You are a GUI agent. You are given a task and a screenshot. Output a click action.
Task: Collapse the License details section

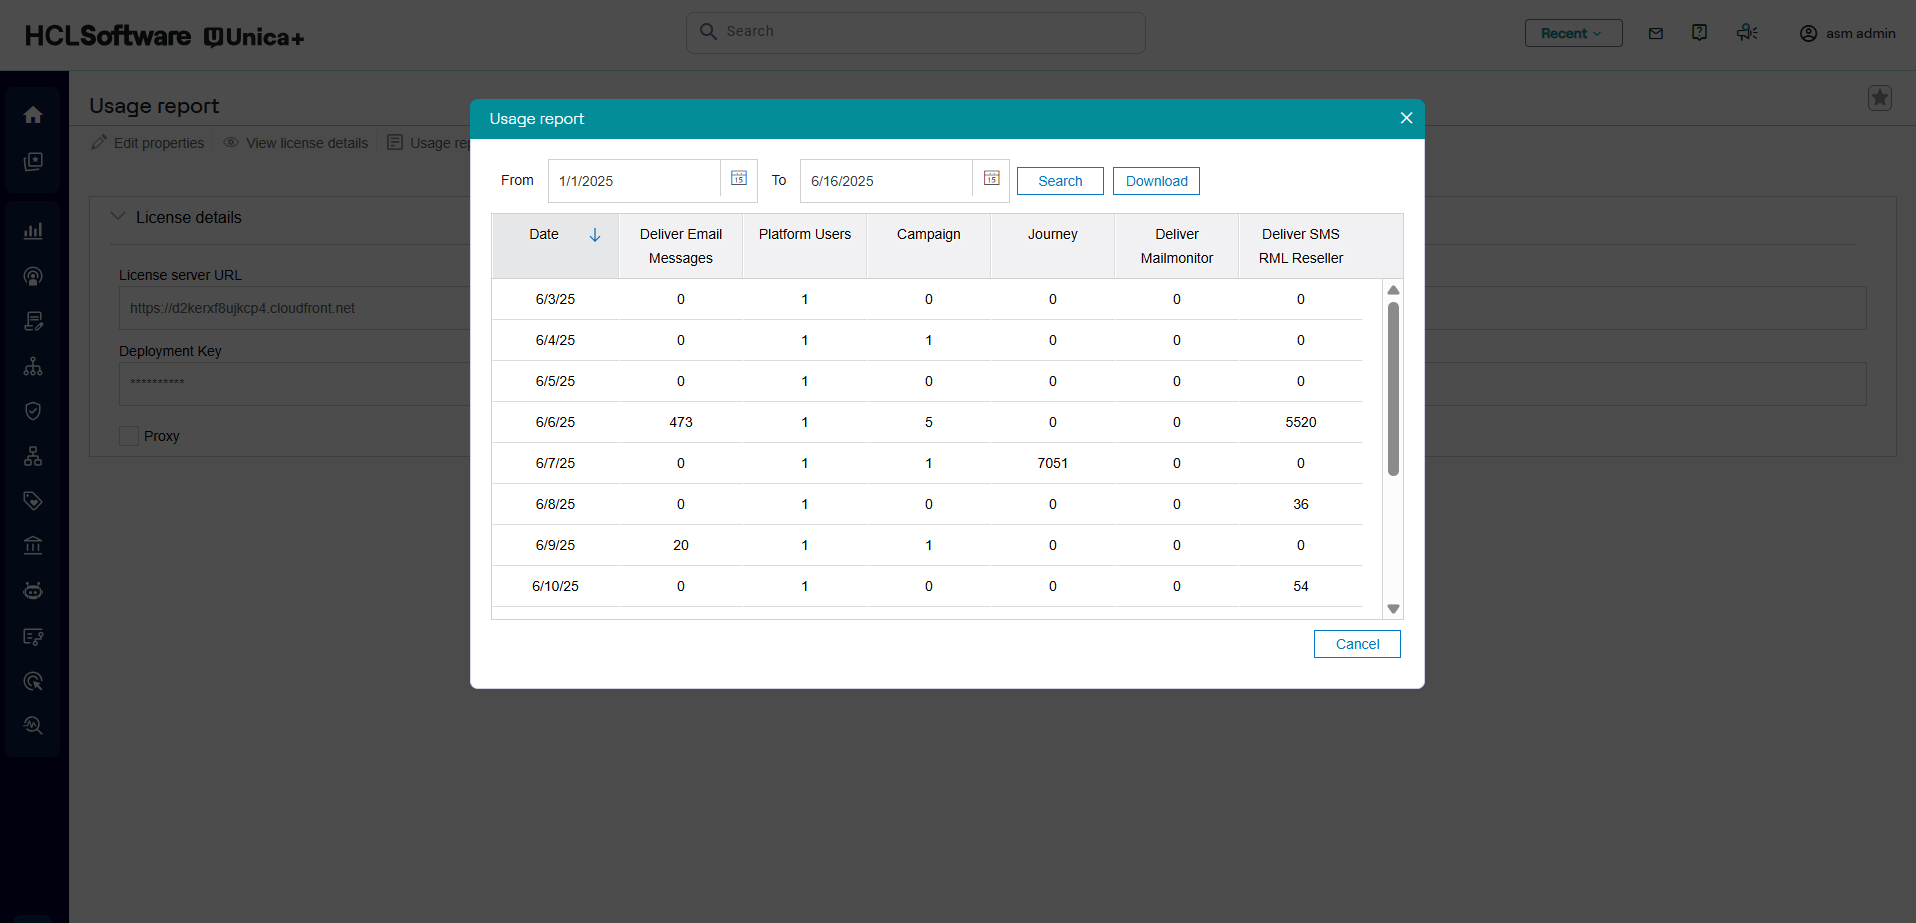coord(118,217)
